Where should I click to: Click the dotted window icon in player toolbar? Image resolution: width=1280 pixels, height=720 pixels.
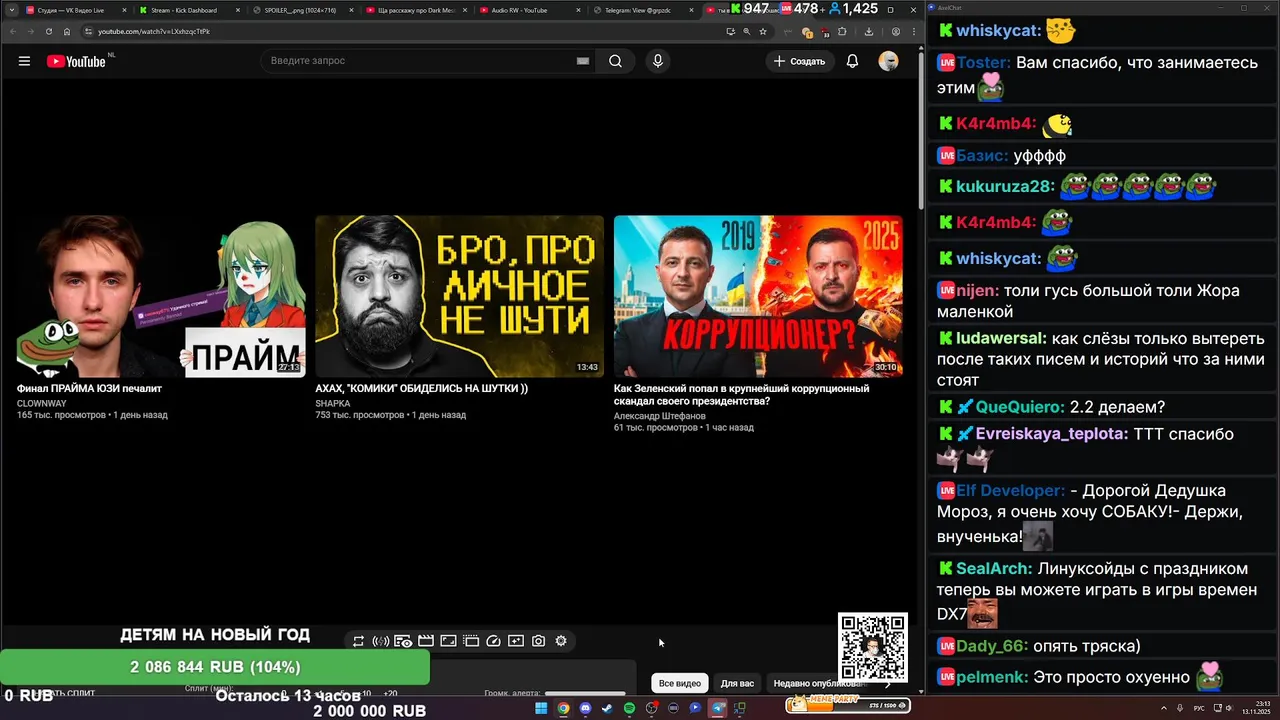click(x=471, y=641)
